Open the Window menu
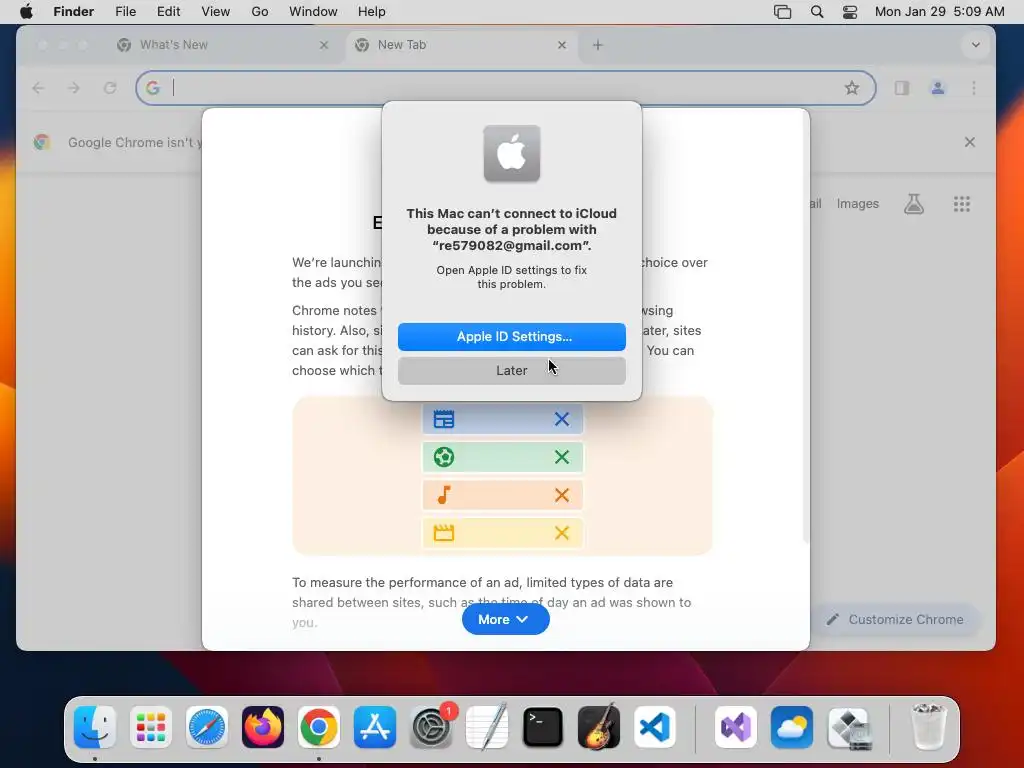 coord(313,12)
